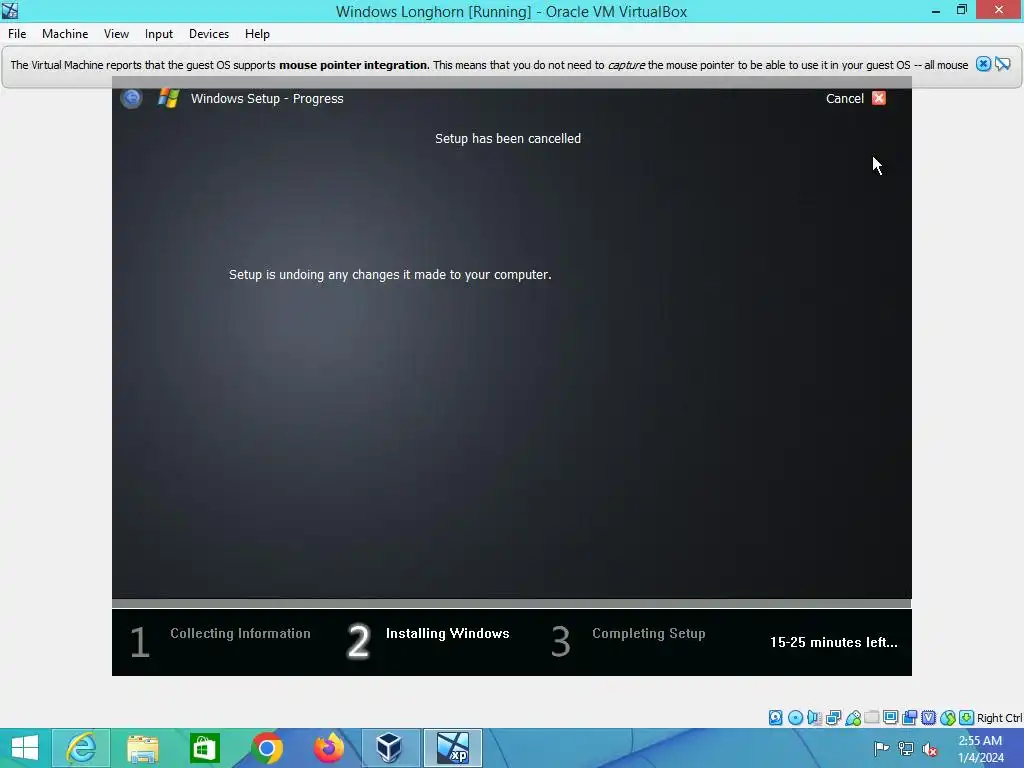The image size is (1024, 768).
Task: Open the Windows Start button
Action: pyautogui.click(x=25, y=748)
